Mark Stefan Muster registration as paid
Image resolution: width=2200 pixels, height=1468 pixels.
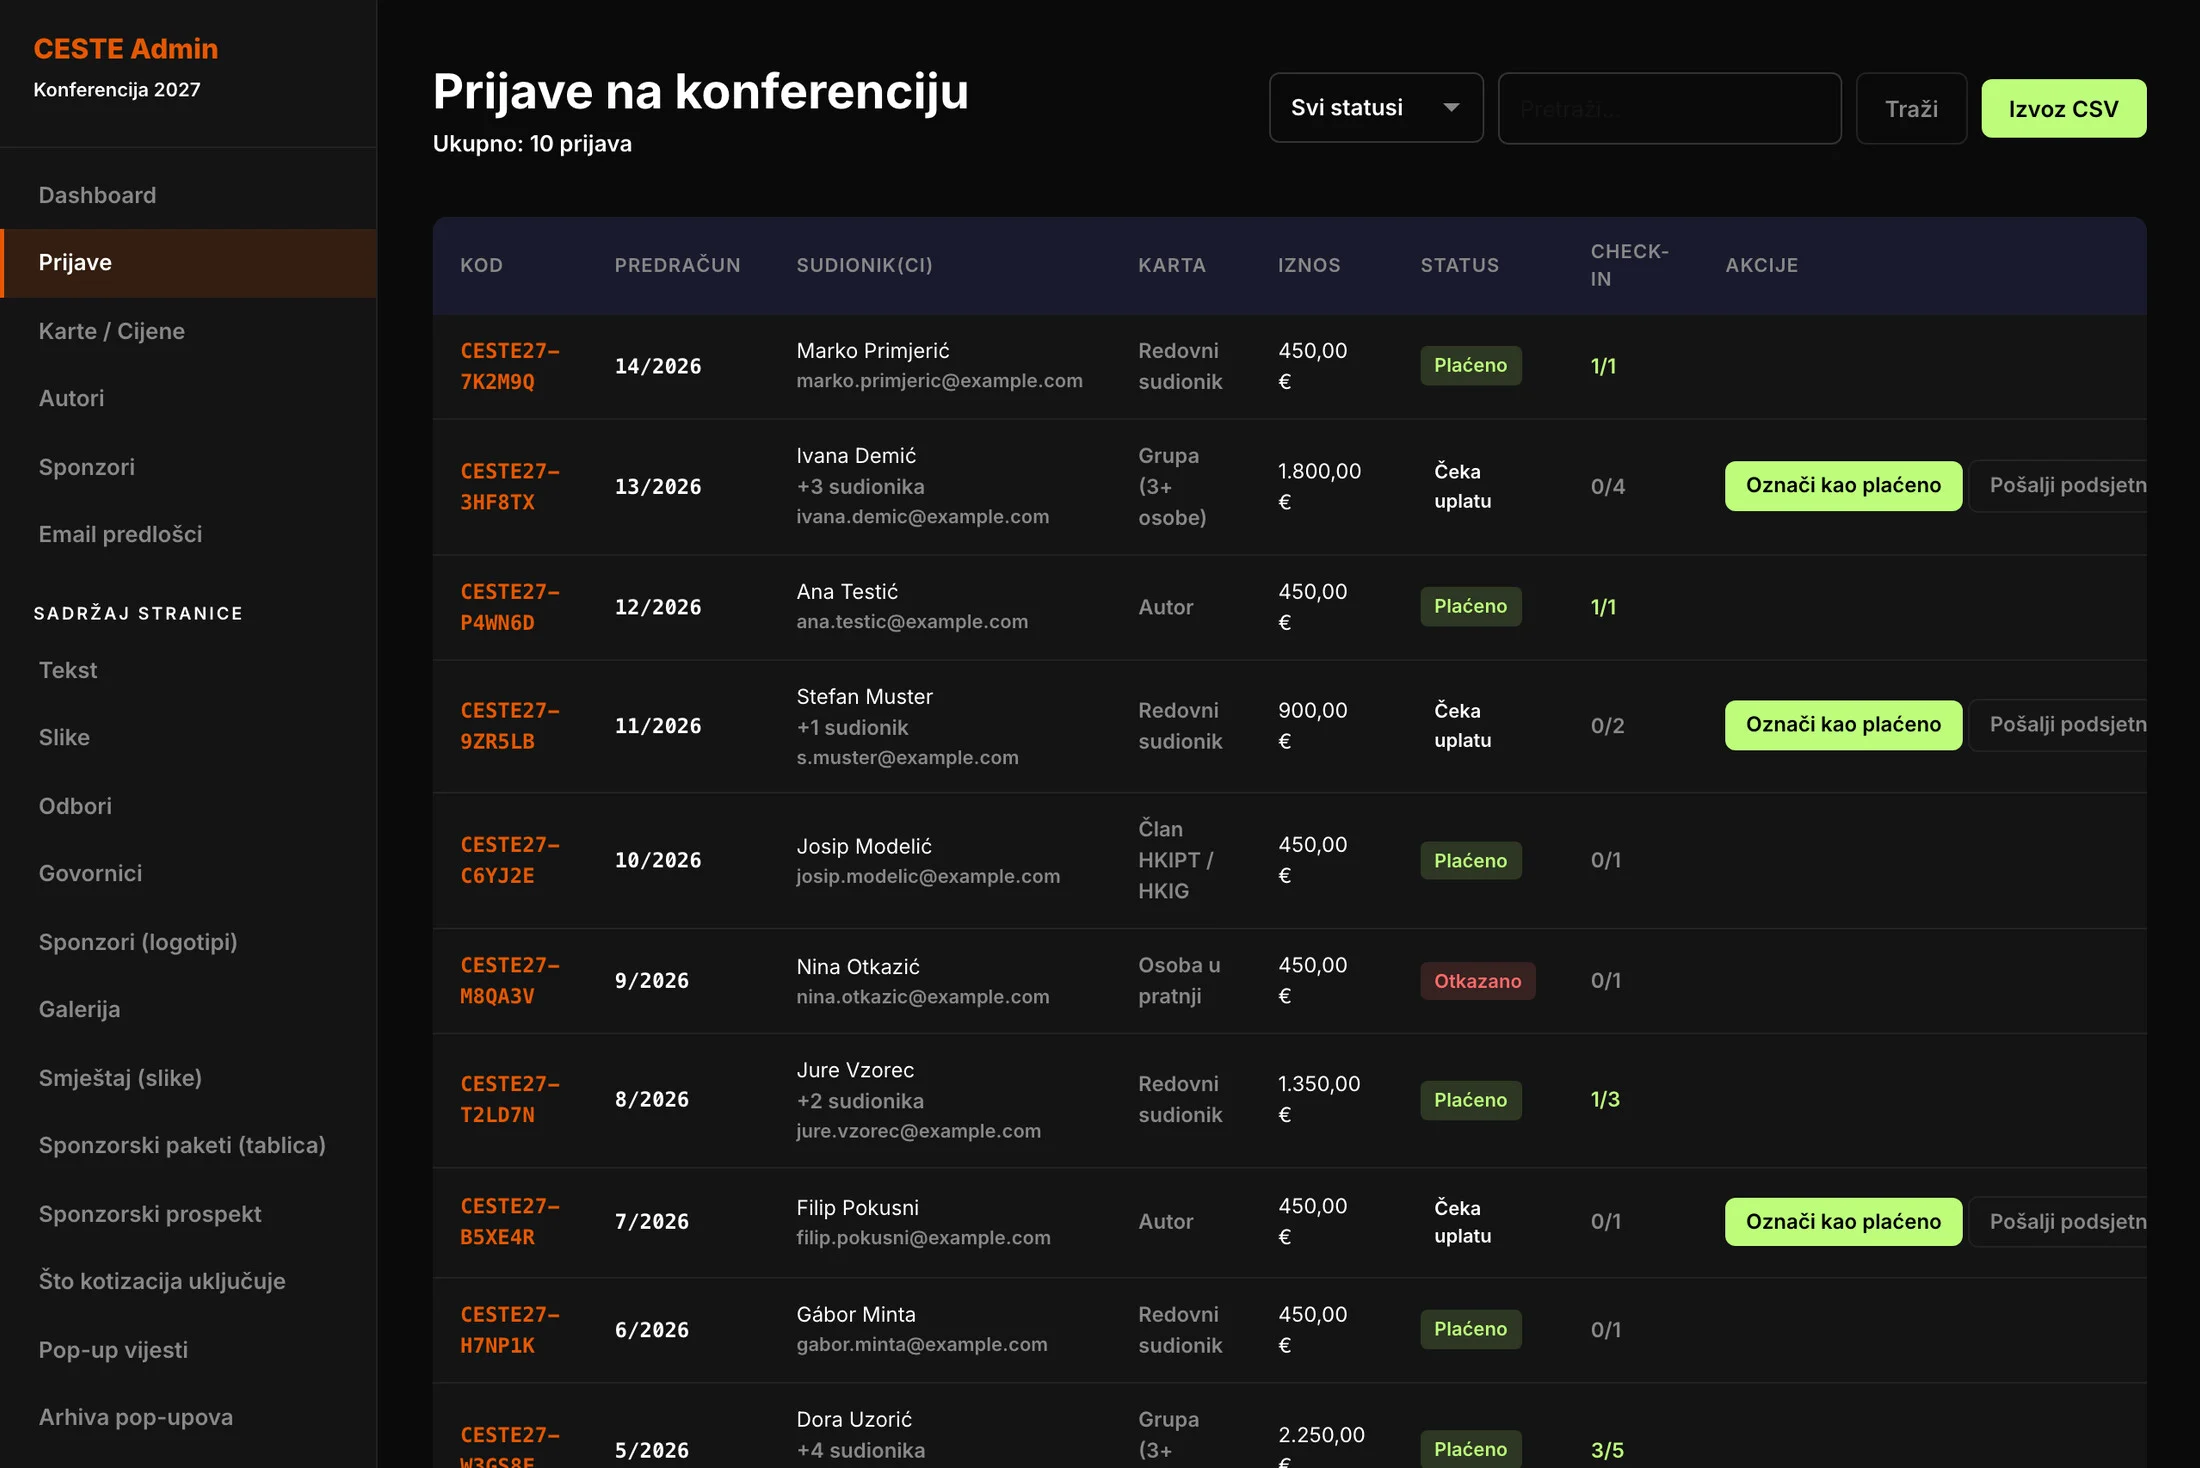[1843, 725]
